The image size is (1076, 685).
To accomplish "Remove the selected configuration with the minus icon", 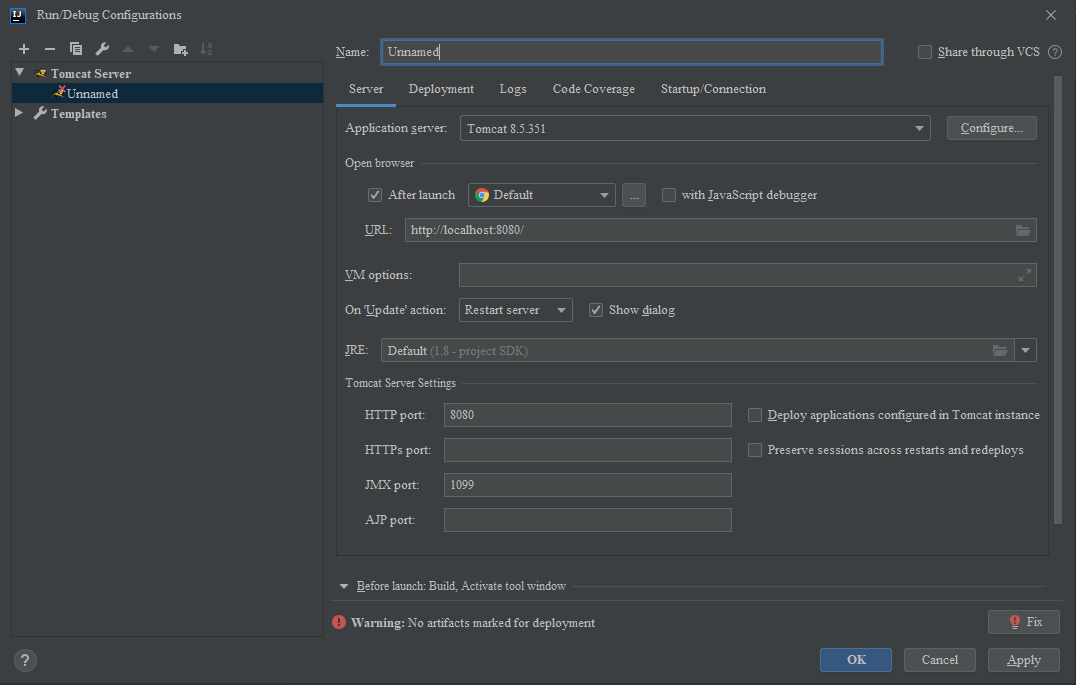I will [49, 49].
